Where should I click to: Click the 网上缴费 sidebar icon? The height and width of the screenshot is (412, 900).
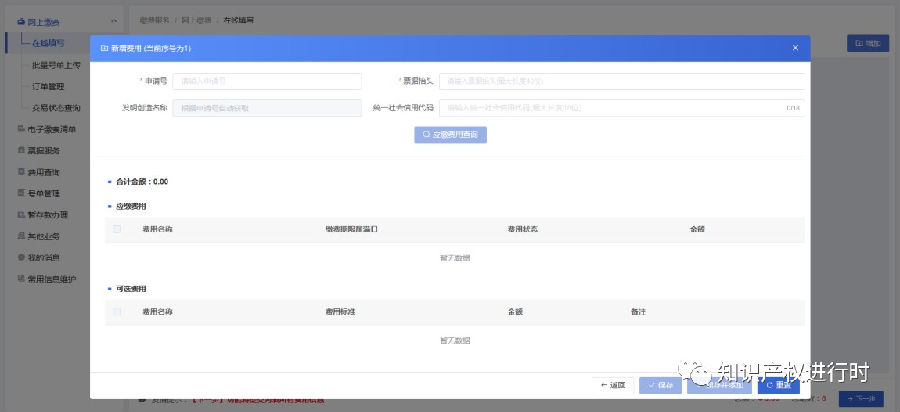coord(21,22)
